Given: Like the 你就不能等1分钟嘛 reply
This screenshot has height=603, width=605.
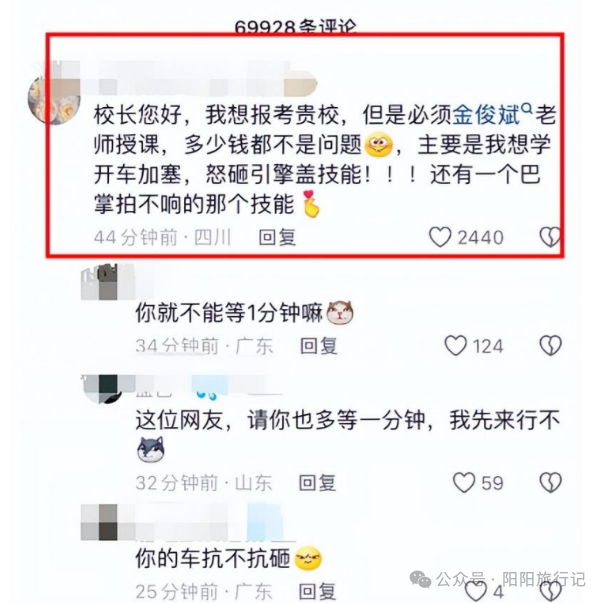Looking at the screenshot, I should (455, 345).
